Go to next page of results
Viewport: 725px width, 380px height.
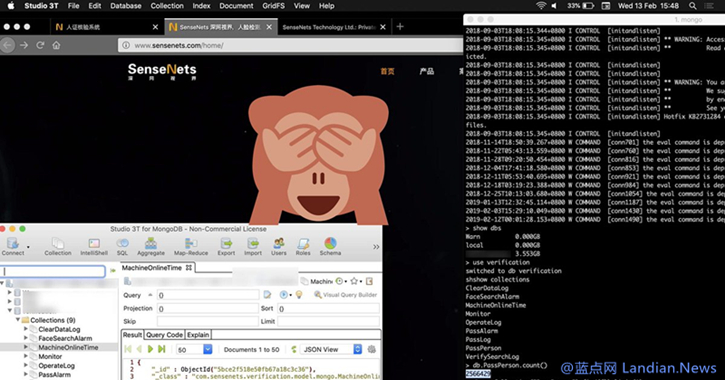150,349
